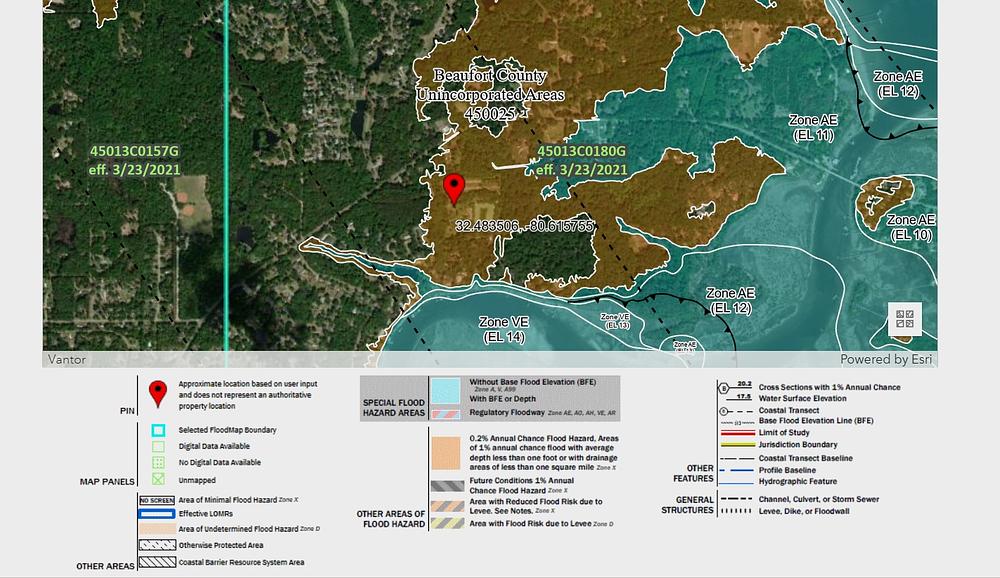Click the Coastal Transect Baseline legend text
Screen dimensions: 1000x578
805,458
